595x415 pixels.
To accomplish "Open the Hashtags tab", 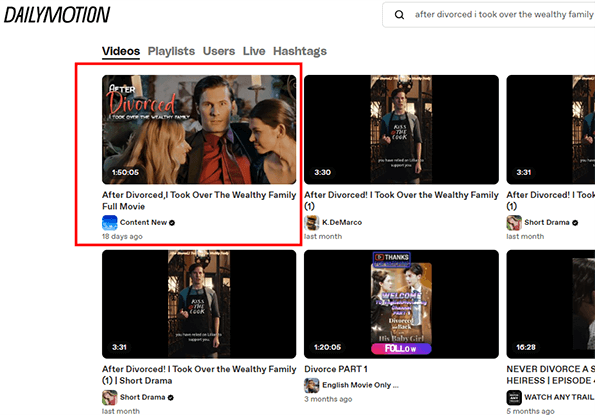I will 300,51.
